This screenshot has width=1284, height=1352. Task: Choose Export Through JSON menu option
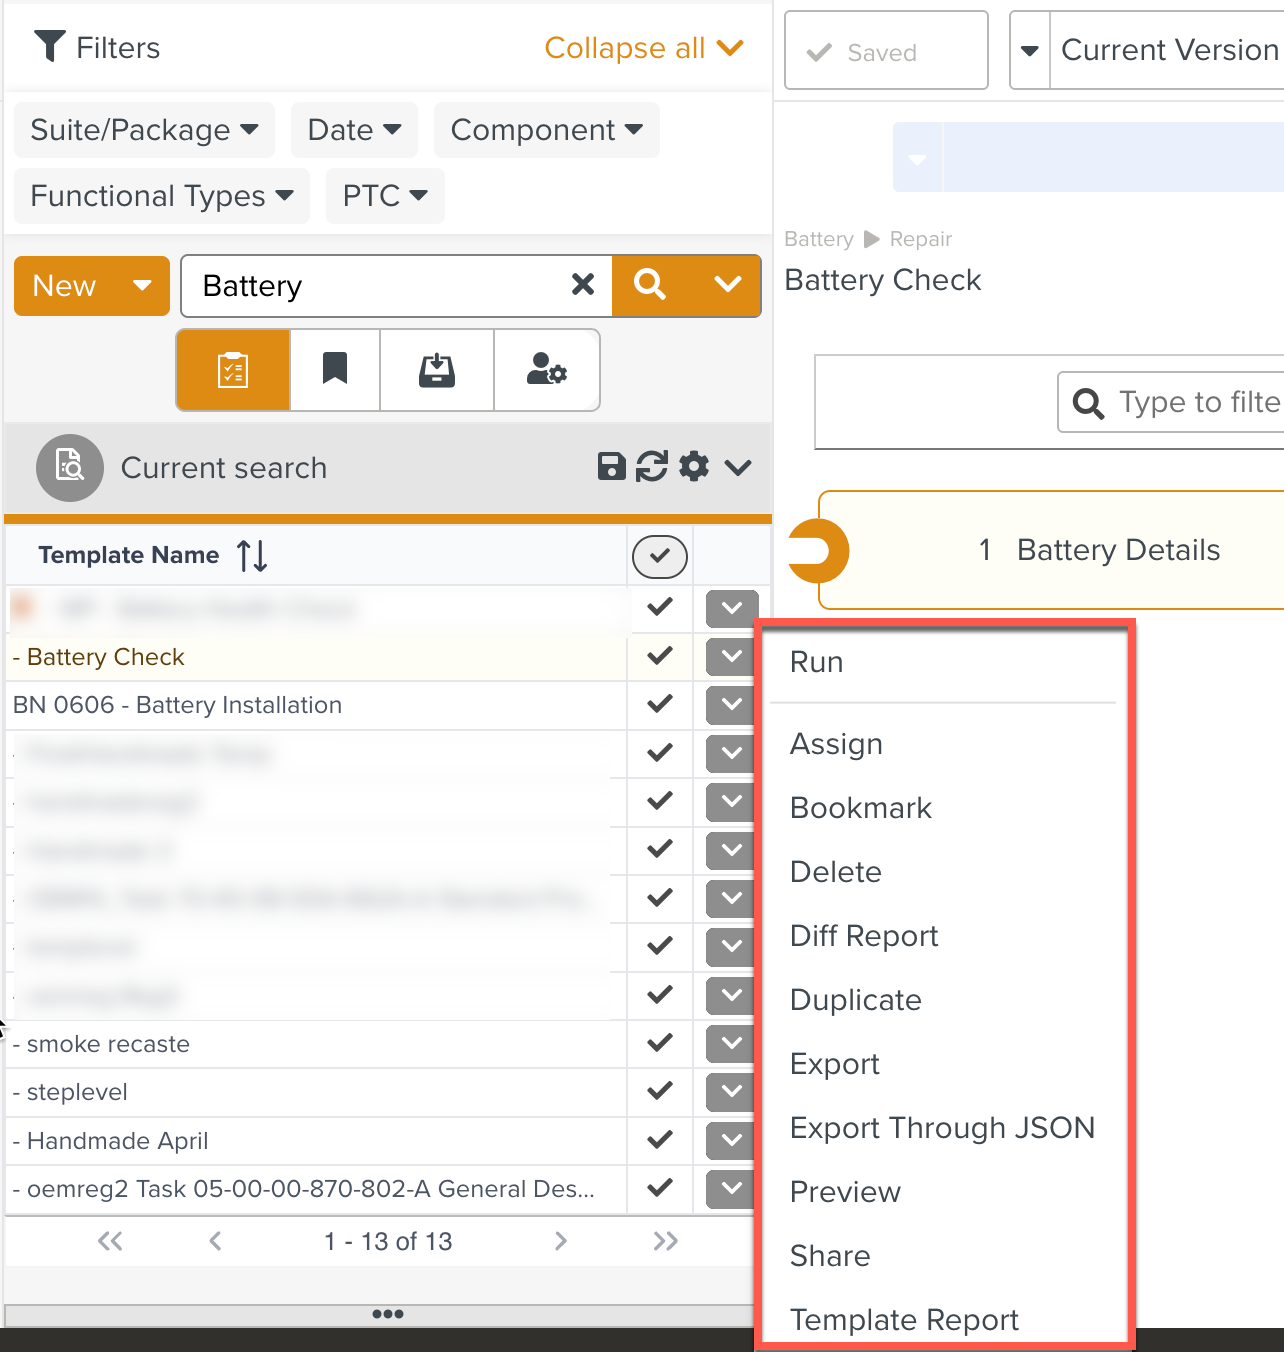(942, 1128)
